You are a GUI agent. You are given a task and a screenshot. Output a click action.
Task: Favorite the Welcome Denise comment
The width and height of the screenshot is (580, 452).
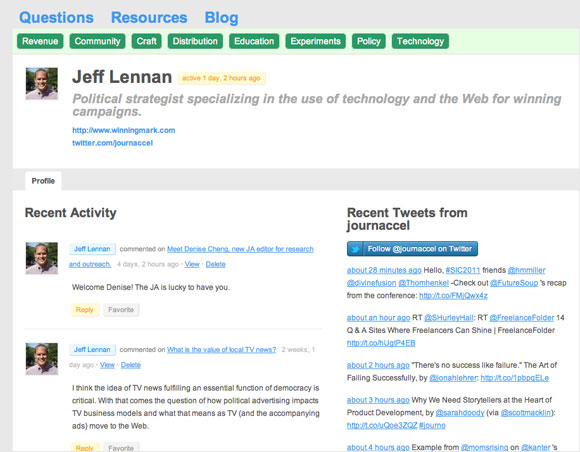(x=121, y=310)
